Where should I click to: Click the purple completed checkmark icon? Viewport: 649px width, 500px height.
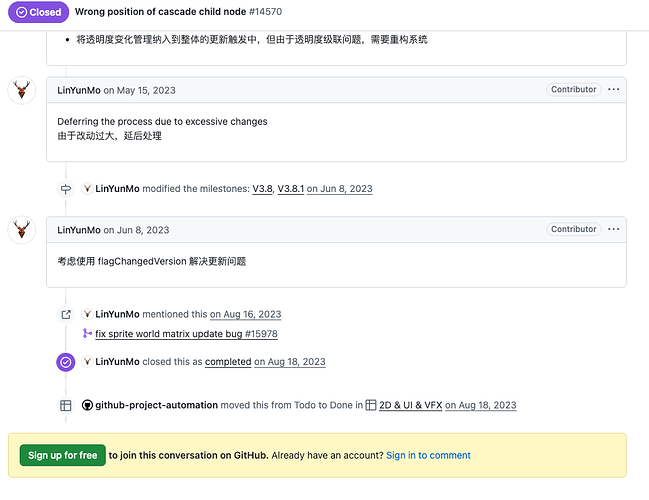pos(66,362)
